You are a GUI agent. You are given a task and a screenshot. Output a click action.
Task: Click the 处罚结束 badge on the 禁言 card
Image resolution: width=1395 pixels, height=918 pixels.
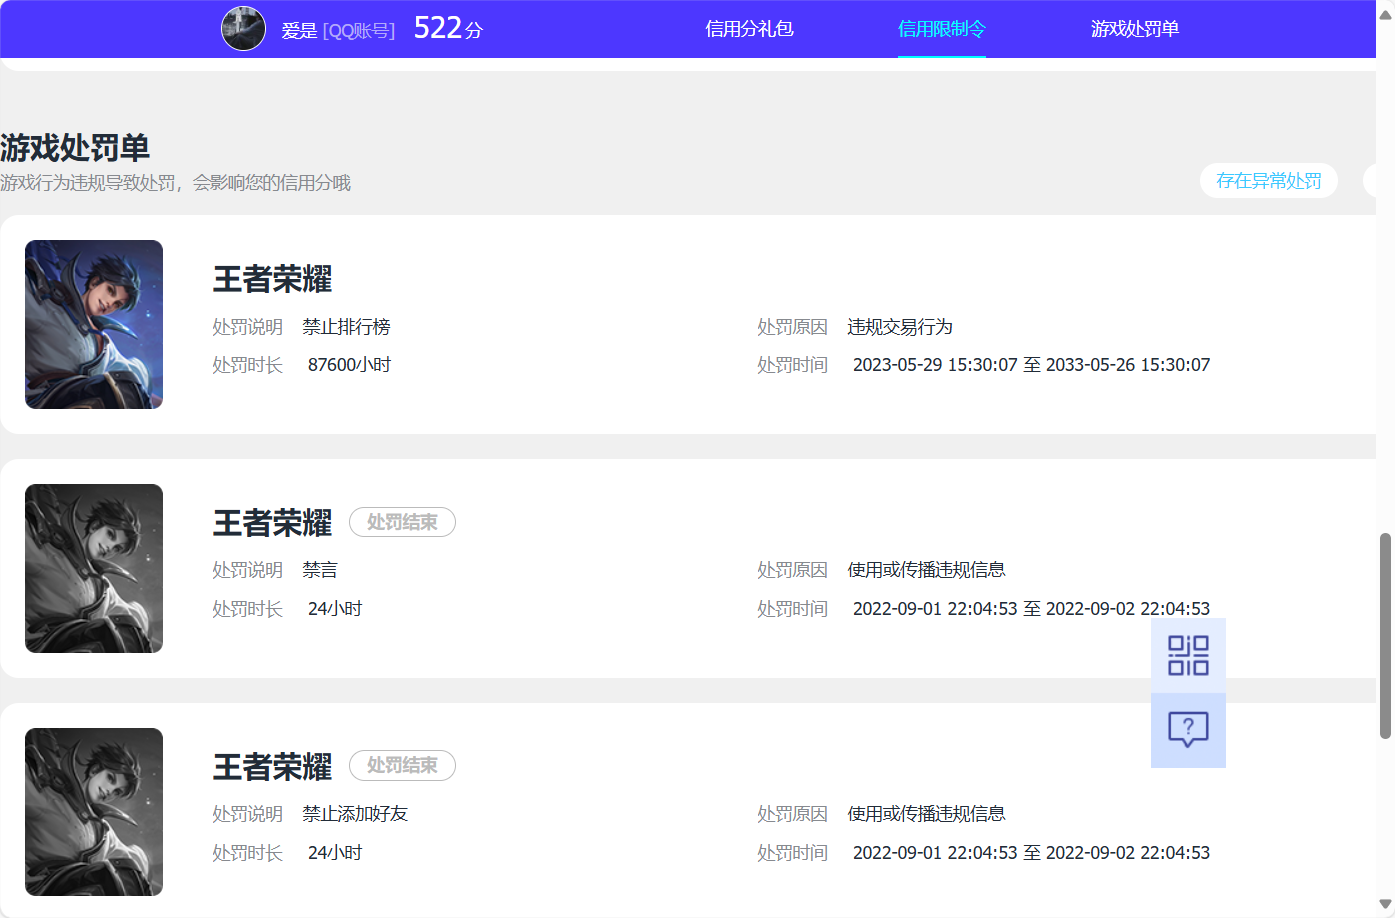click(x=402, y=522)
